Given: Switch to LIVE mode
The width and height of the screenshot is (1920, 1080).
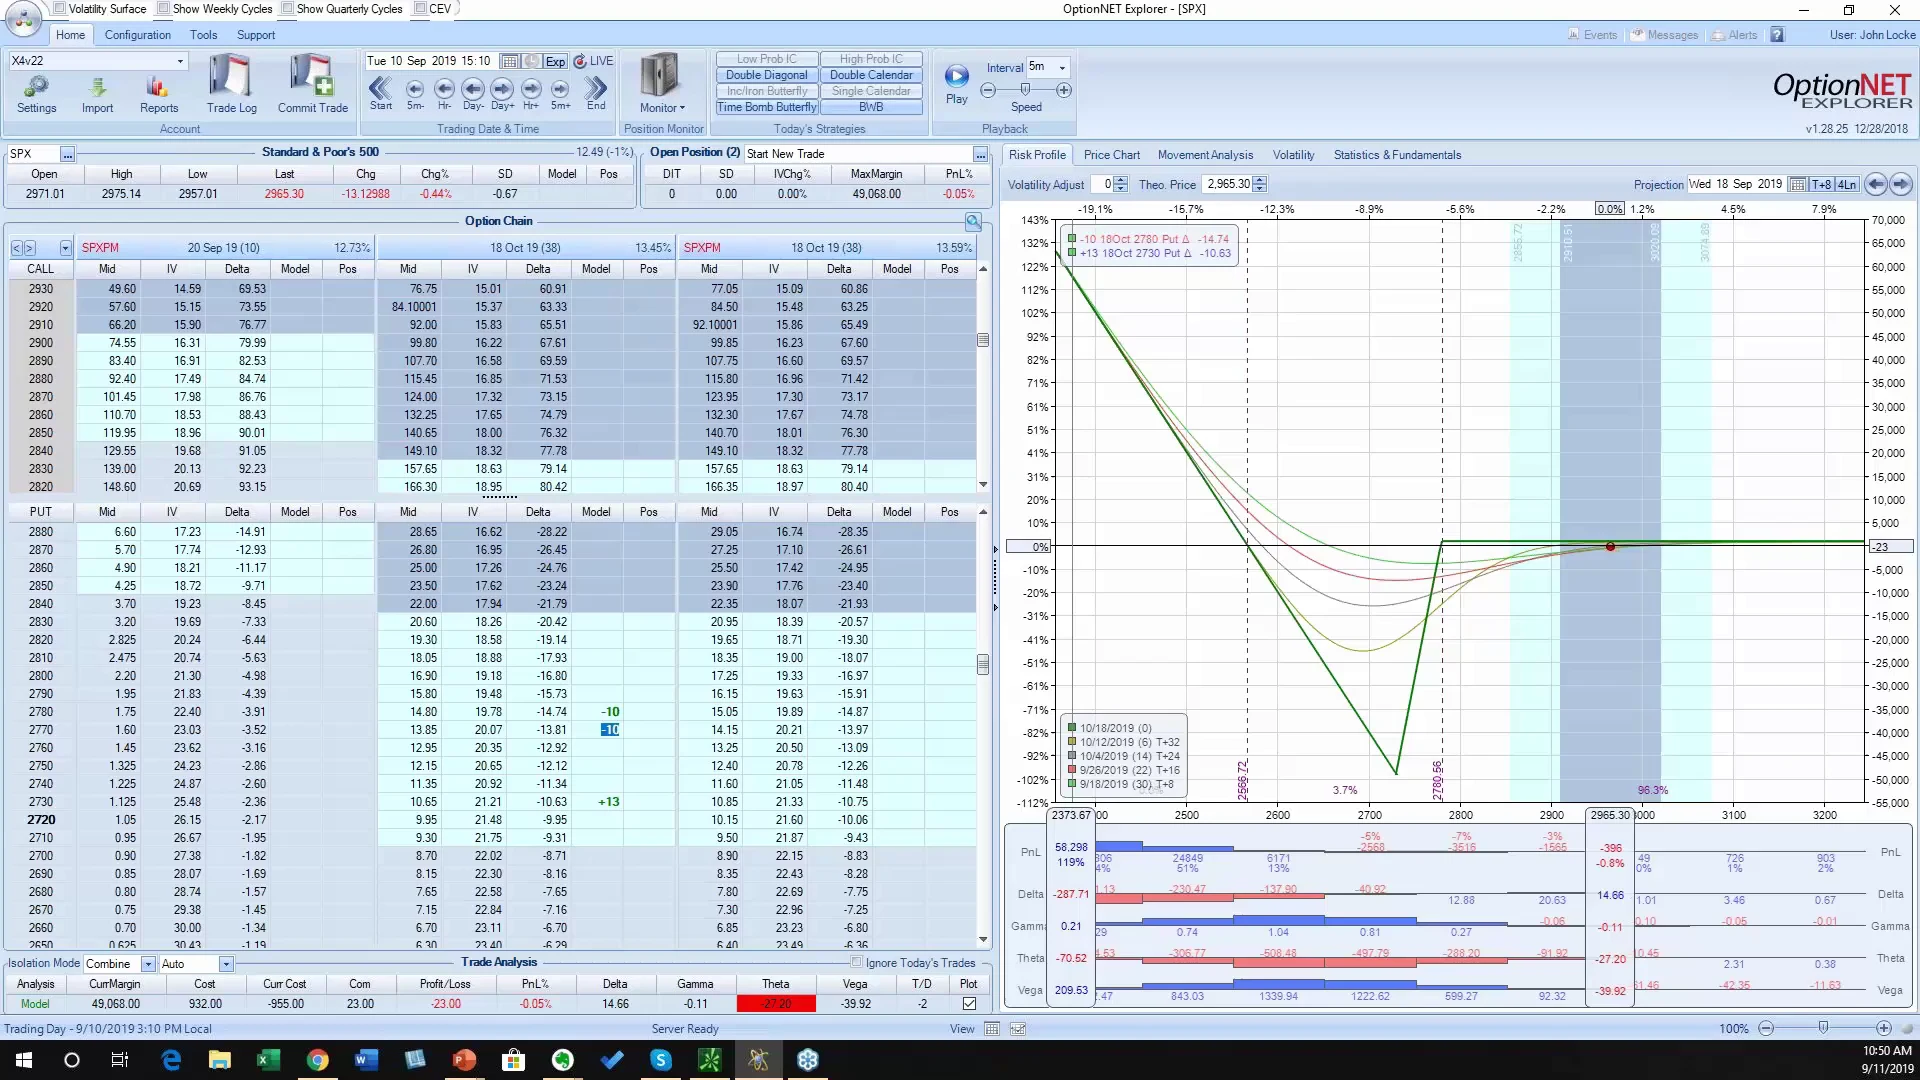Looking at the screenshot, I should point(594,61).
